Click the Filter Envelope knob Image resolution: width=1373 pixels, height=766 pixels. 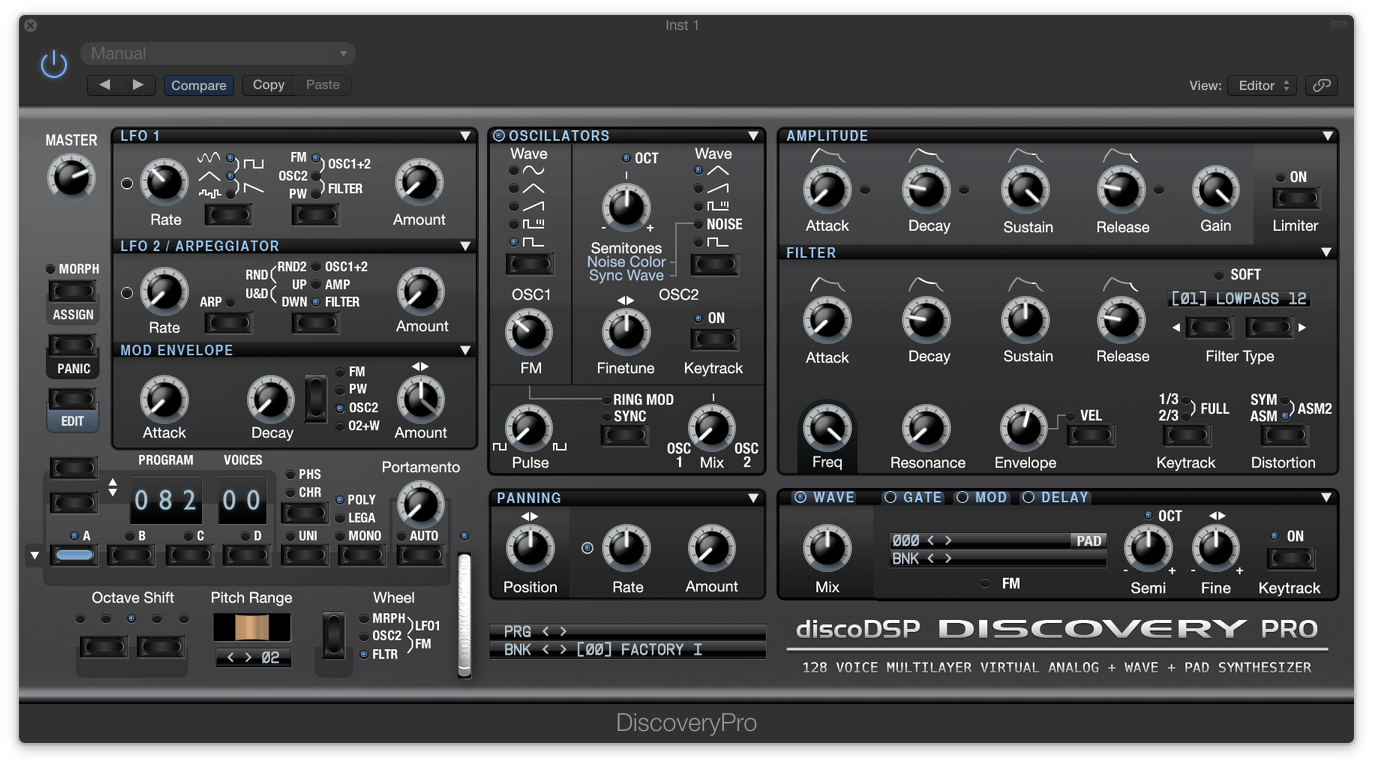click(x=1024, y=428)
